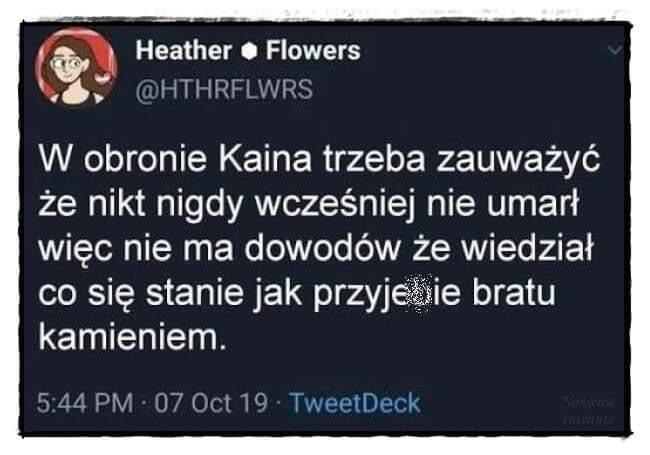
Task: Click the word "wcześniej" in the tweet
Action: coord(335,204)
